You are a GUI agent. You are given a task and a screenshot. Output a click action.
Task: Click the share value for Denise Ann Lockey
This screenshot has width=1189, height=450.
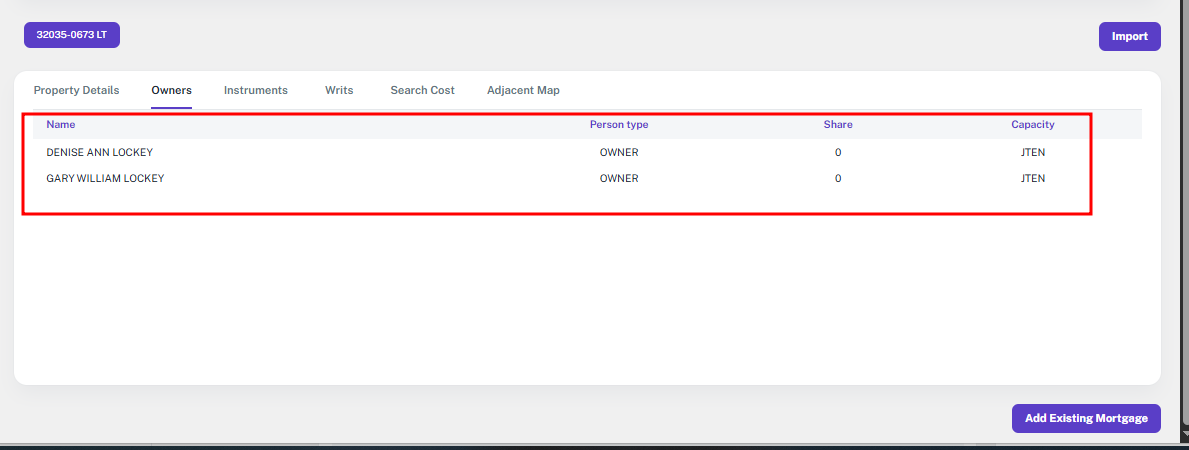tap(838, 152)
